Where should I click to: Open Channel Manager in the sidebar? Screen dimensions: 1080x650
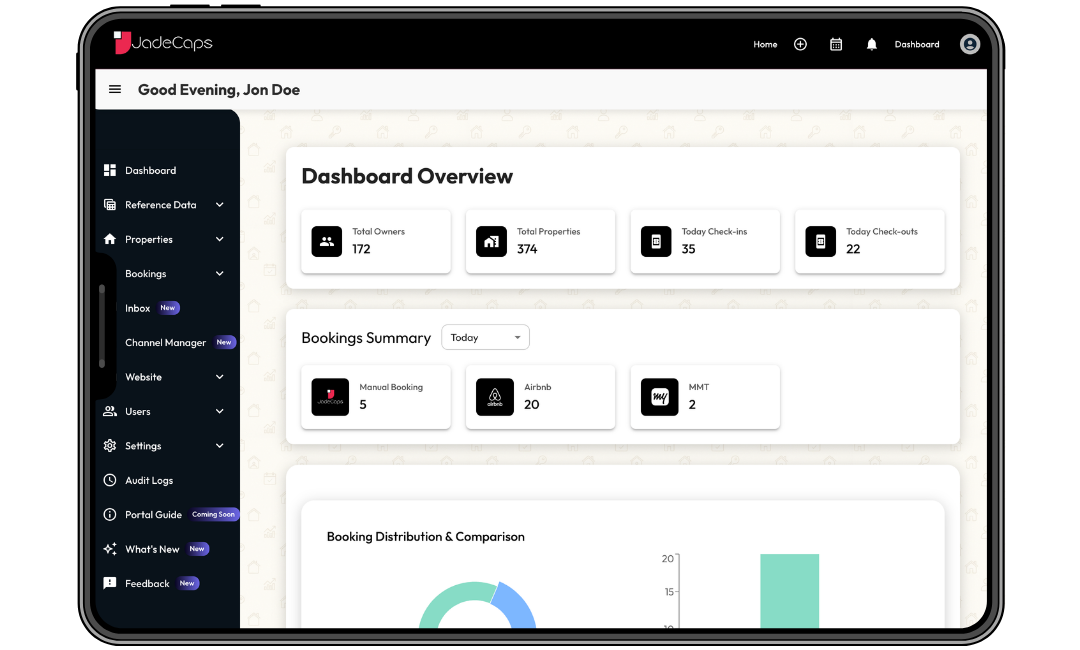point(165,342)
